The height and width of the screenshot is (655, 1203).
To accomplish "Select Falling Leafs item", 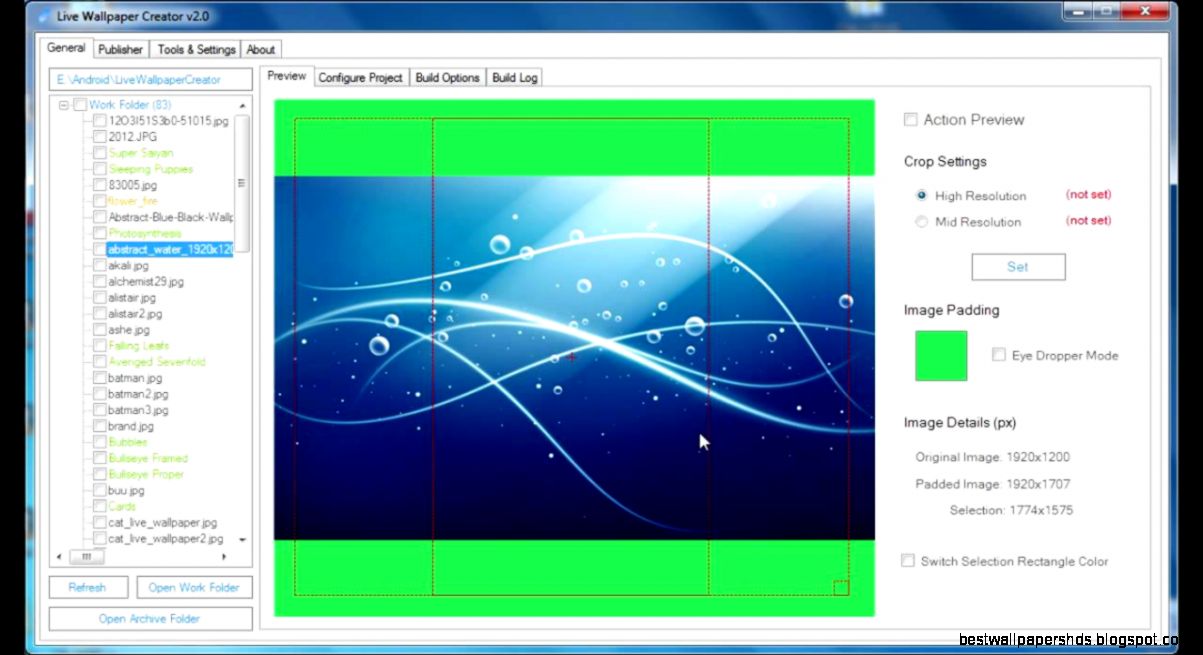I will (x=139, y=346).
